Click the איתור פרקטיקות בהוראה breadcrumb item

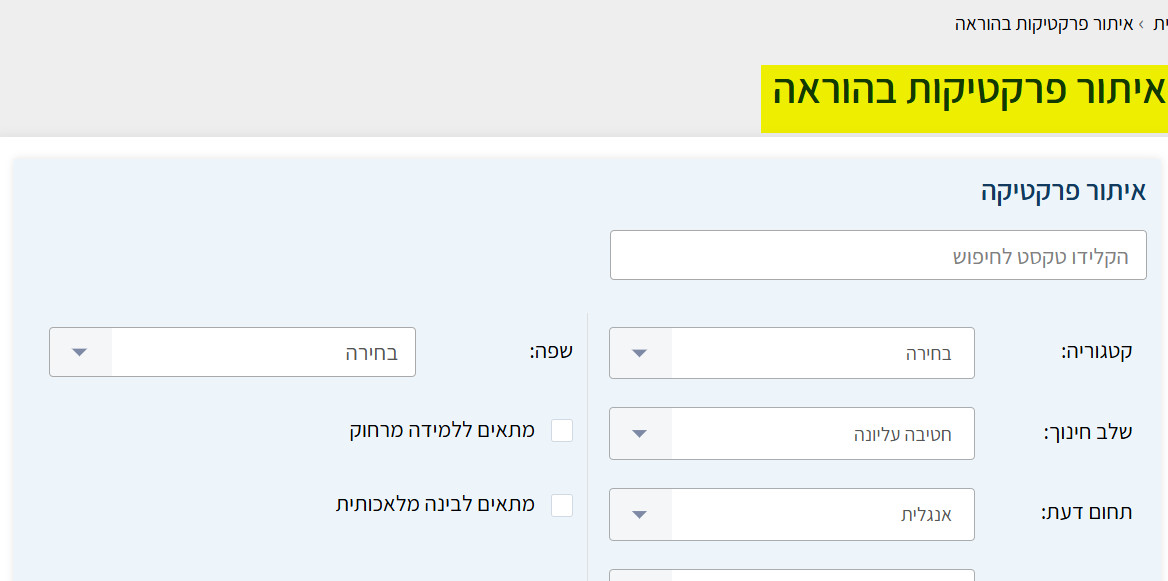pyautogui.click(x=1044, y=23)
